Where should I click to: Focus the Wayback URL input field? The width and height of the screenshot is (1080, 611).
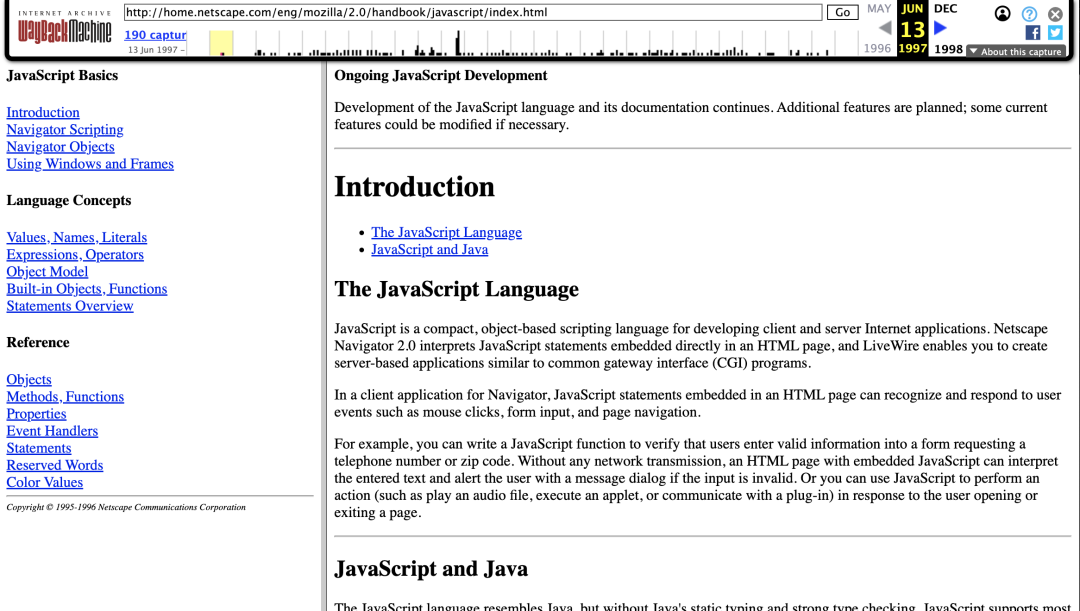tap(472, 12)
